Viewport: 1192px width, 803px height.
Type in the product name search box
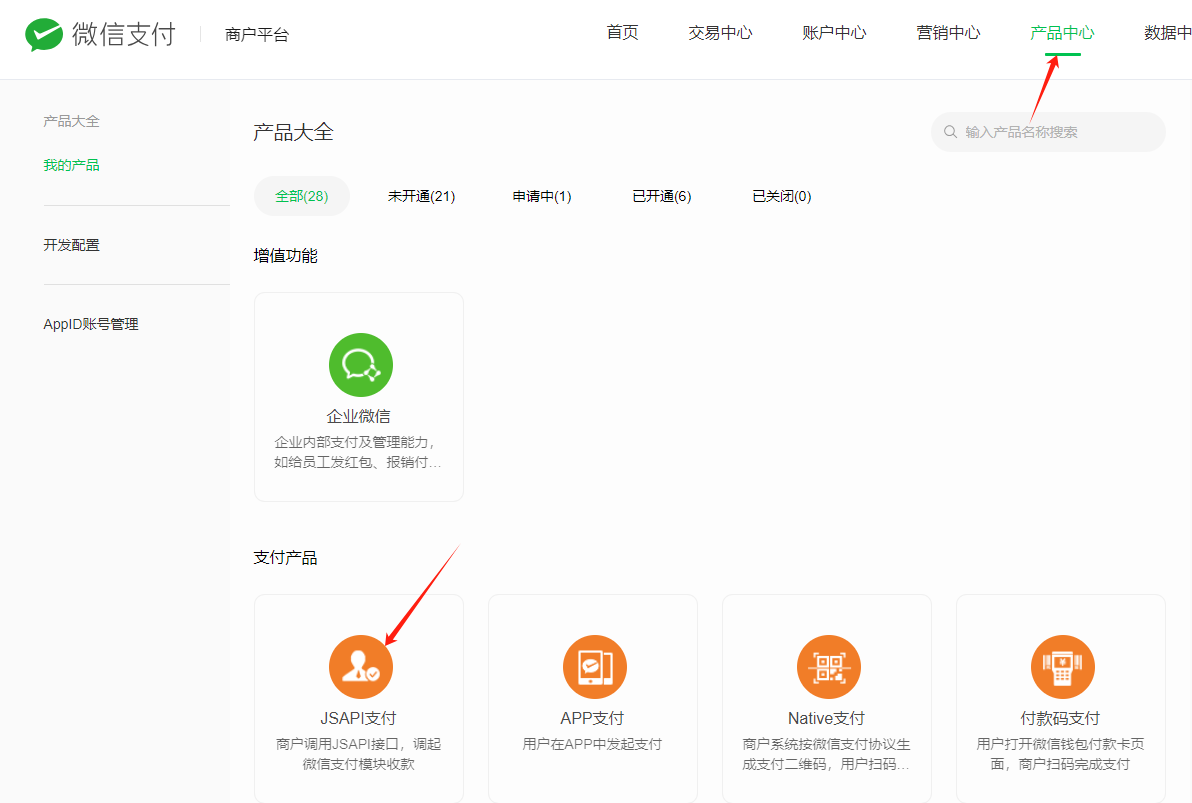[1055, 132]
